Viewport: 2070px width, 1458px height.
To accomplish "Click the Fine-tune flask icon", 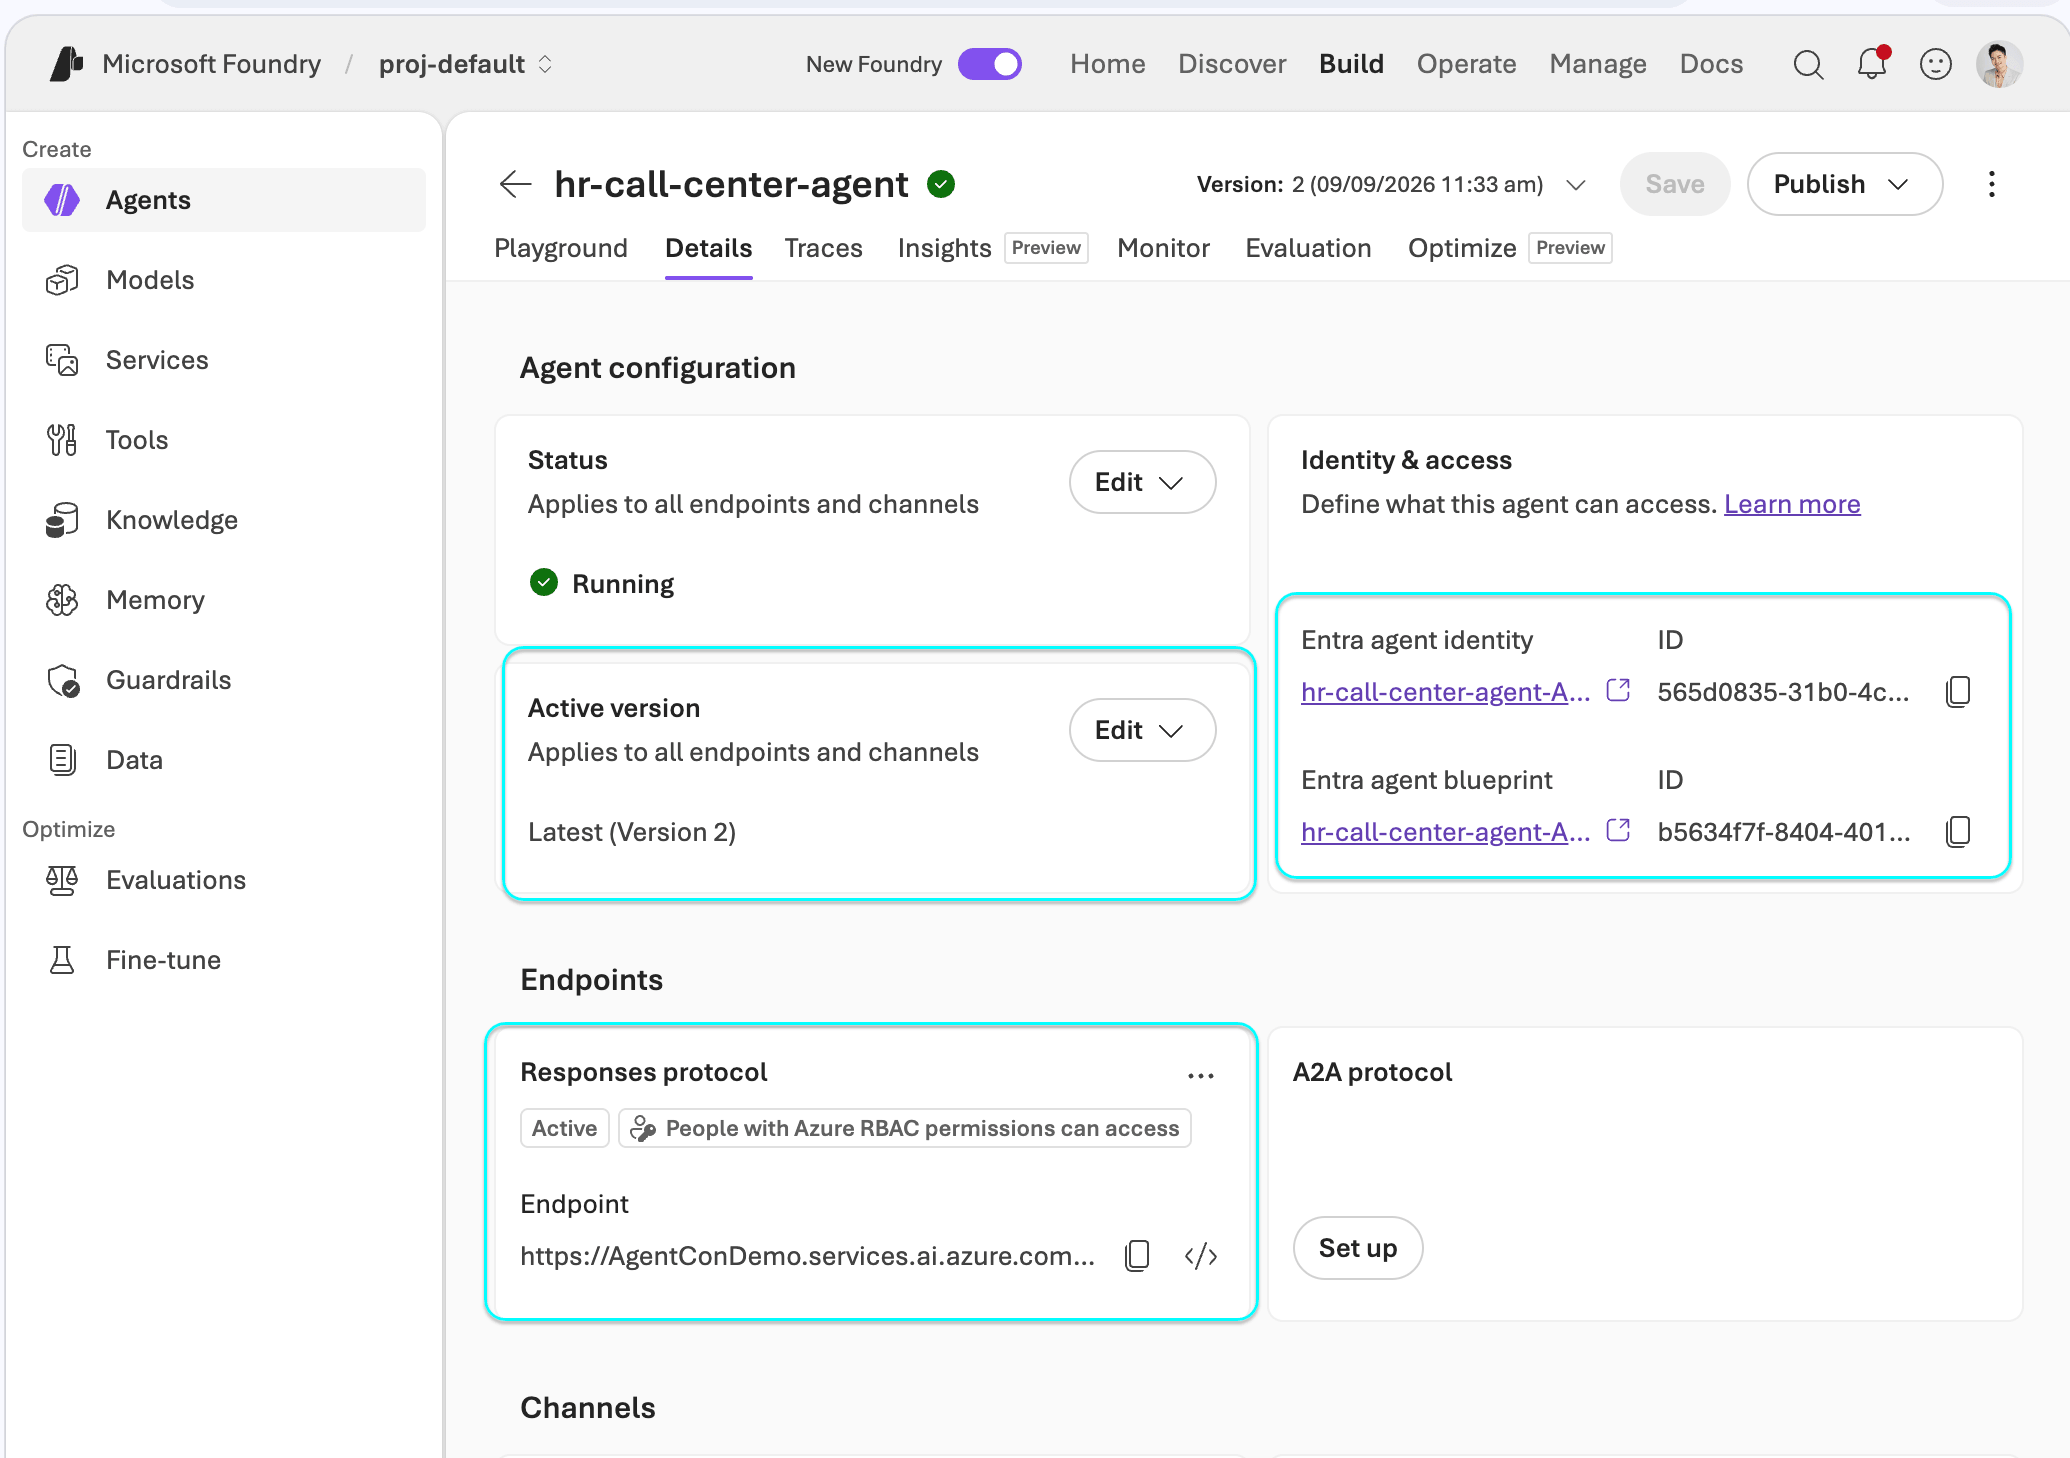I will (x=62, y=960).
